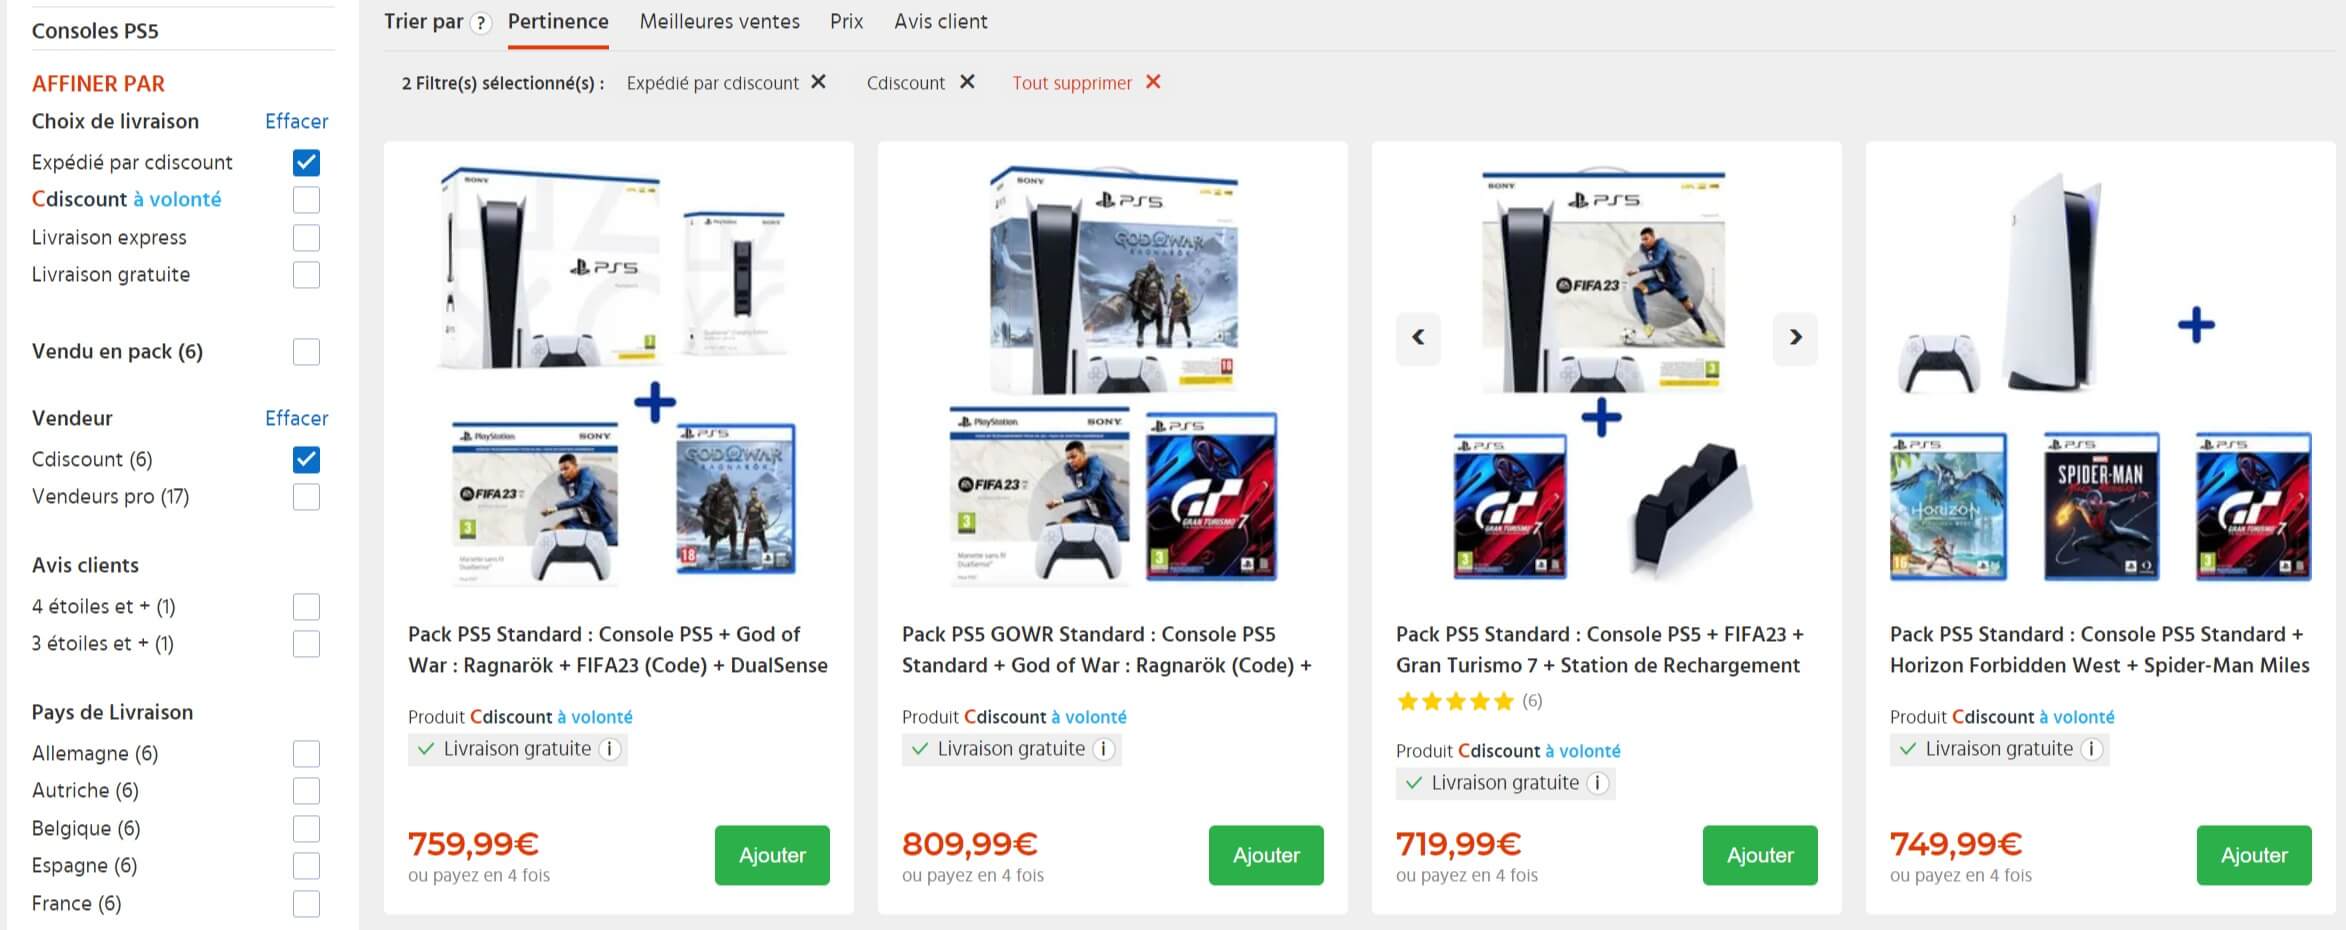Image resolution: width=2346 pixels, height=930 pixels.
Task: Click the 'Trier par' help question-mark icon
Action: [481, 23]
